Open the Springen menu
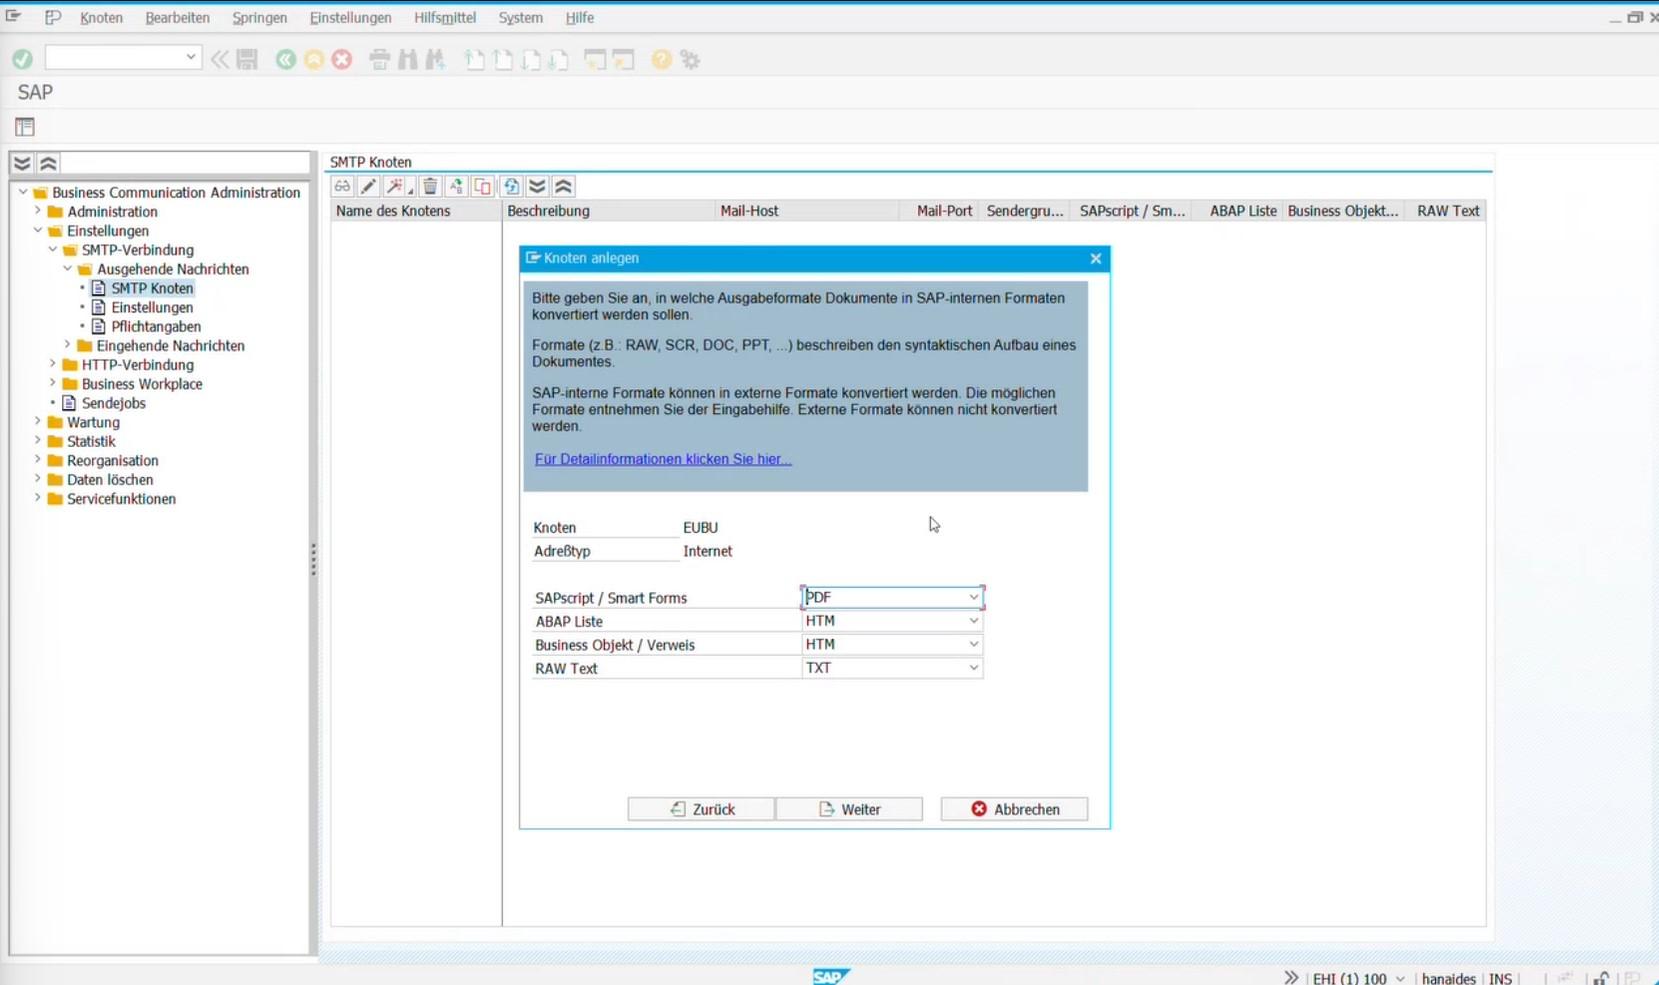 pyautogui.click(x=259, y=18)
